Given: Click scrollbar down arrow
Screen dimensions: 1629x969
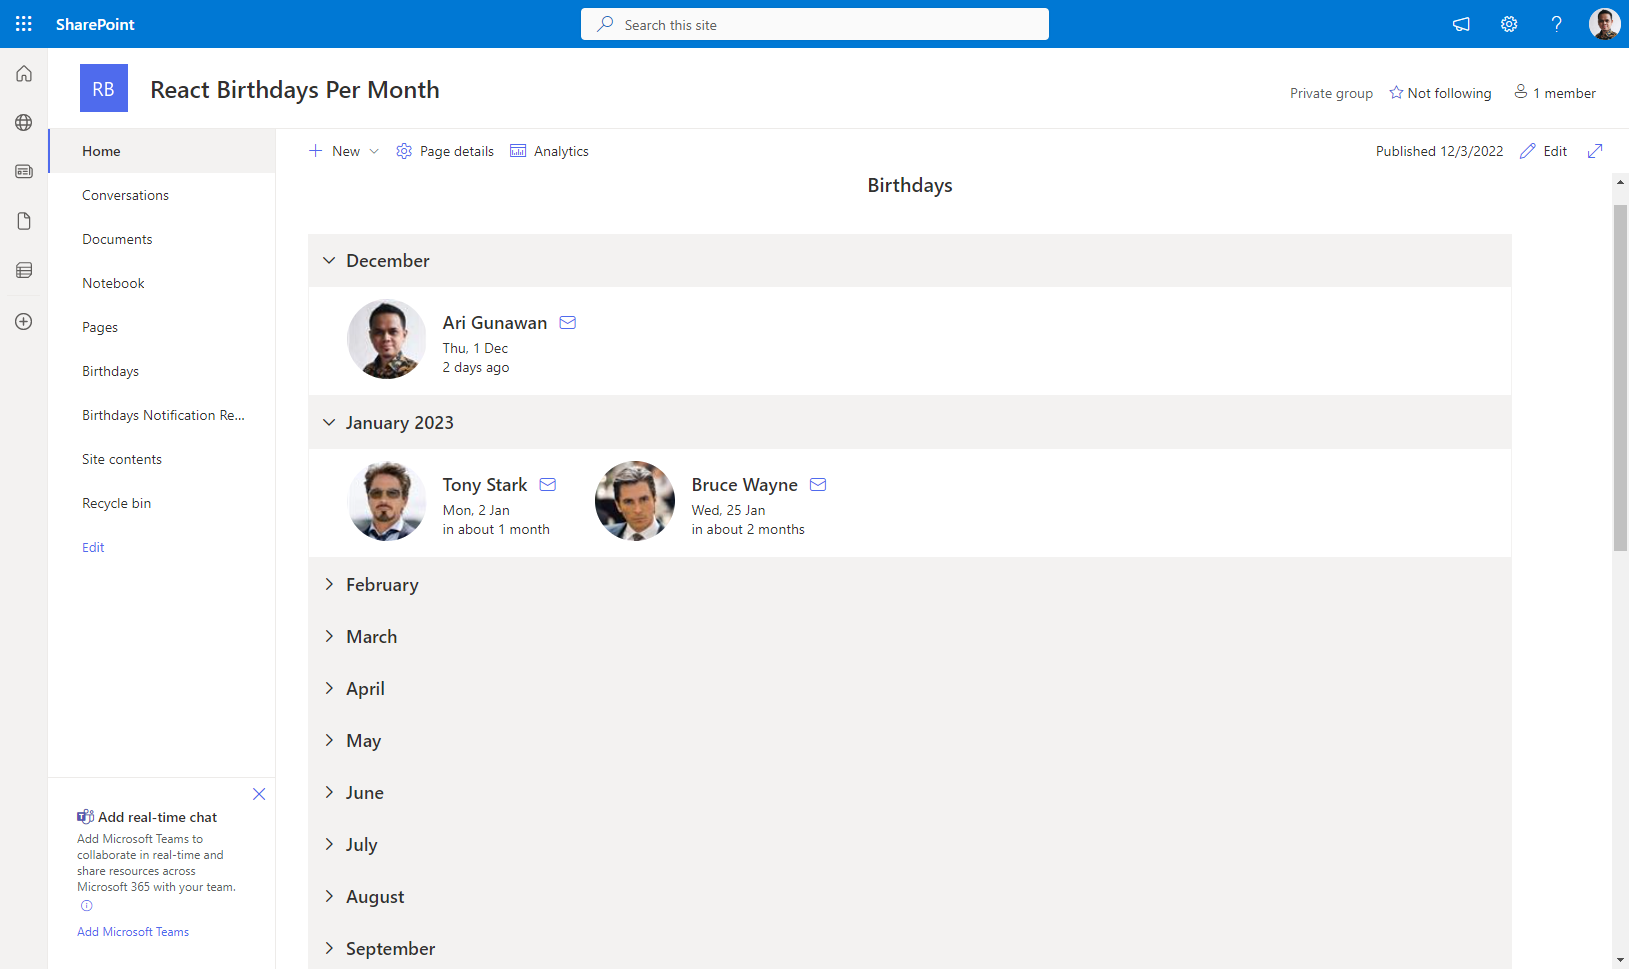Looking at the screenshot, I should tap(1620, 960).
